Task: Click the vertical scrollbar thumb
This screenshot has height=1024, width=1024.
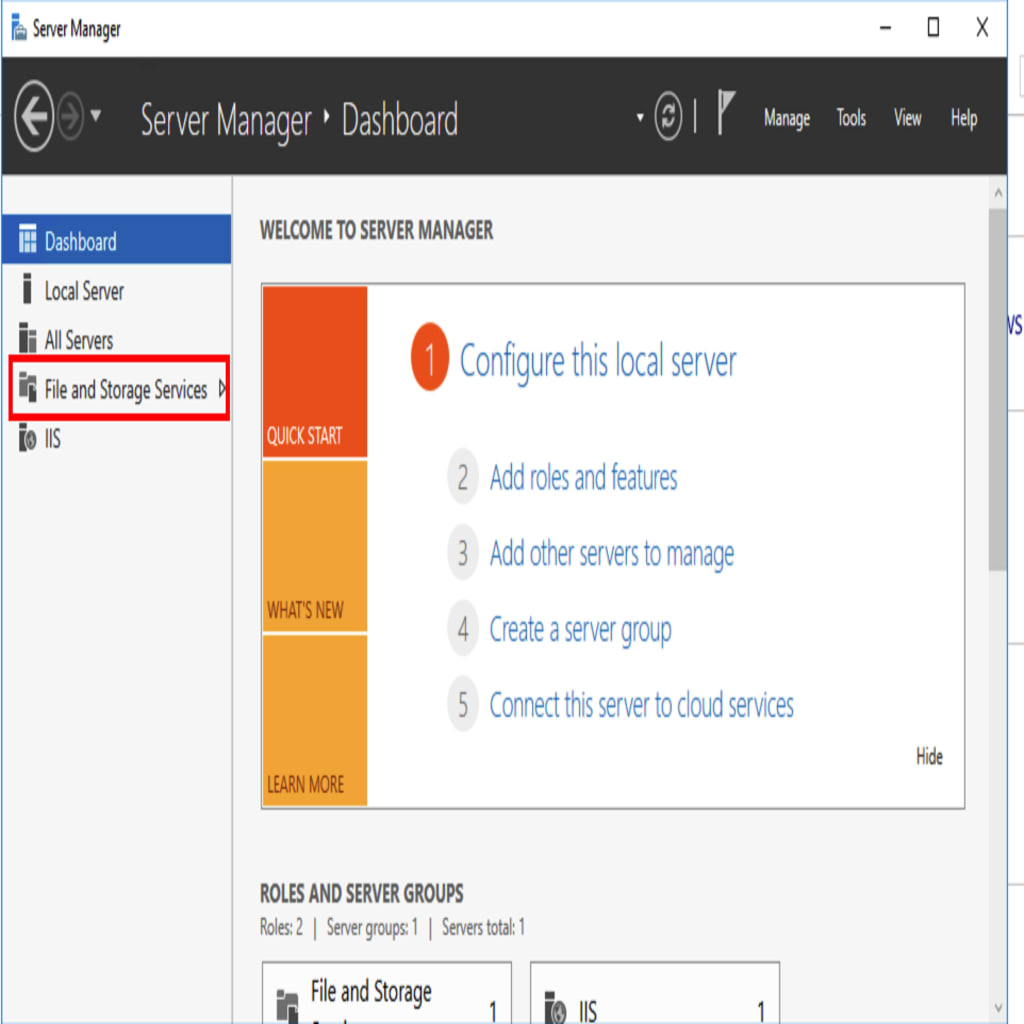Action: tap(997, 389)
